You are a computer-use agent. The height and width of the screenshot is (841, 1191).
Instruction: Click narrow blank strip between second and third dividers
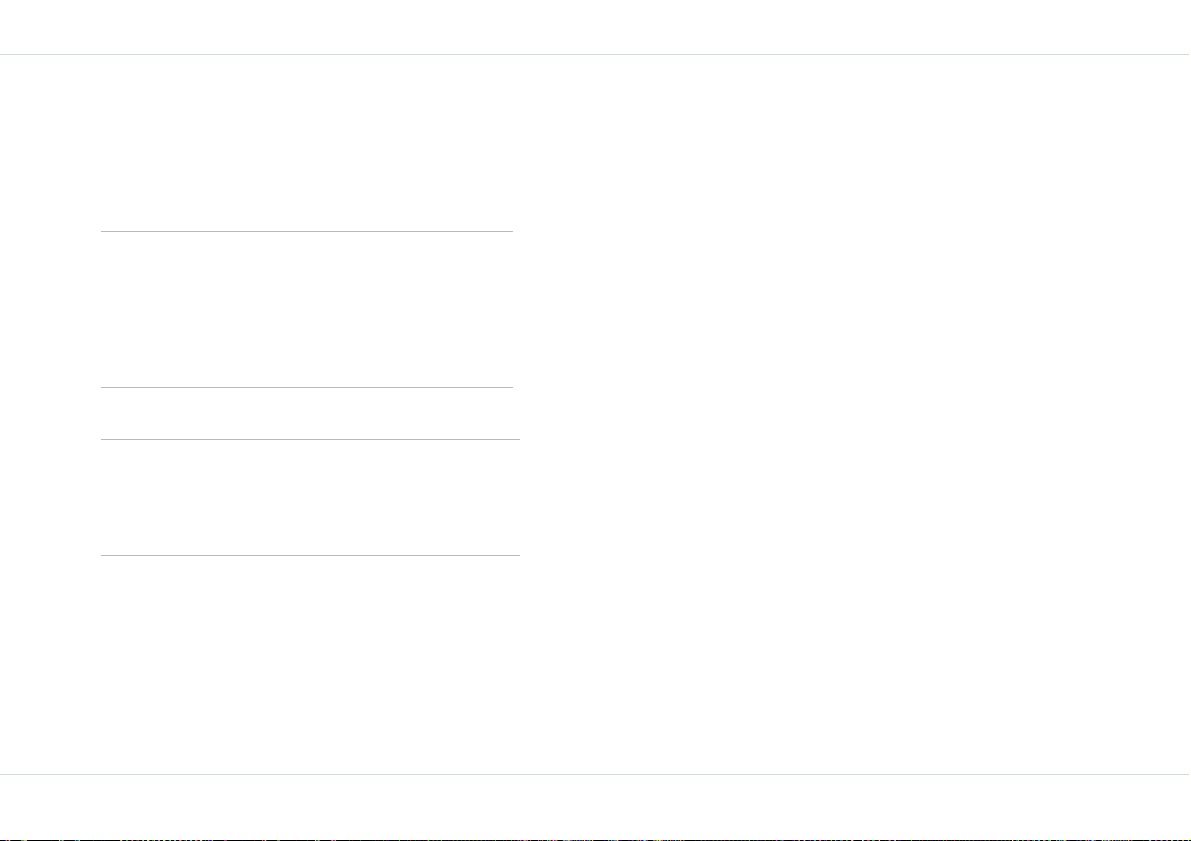coord(307,413)
